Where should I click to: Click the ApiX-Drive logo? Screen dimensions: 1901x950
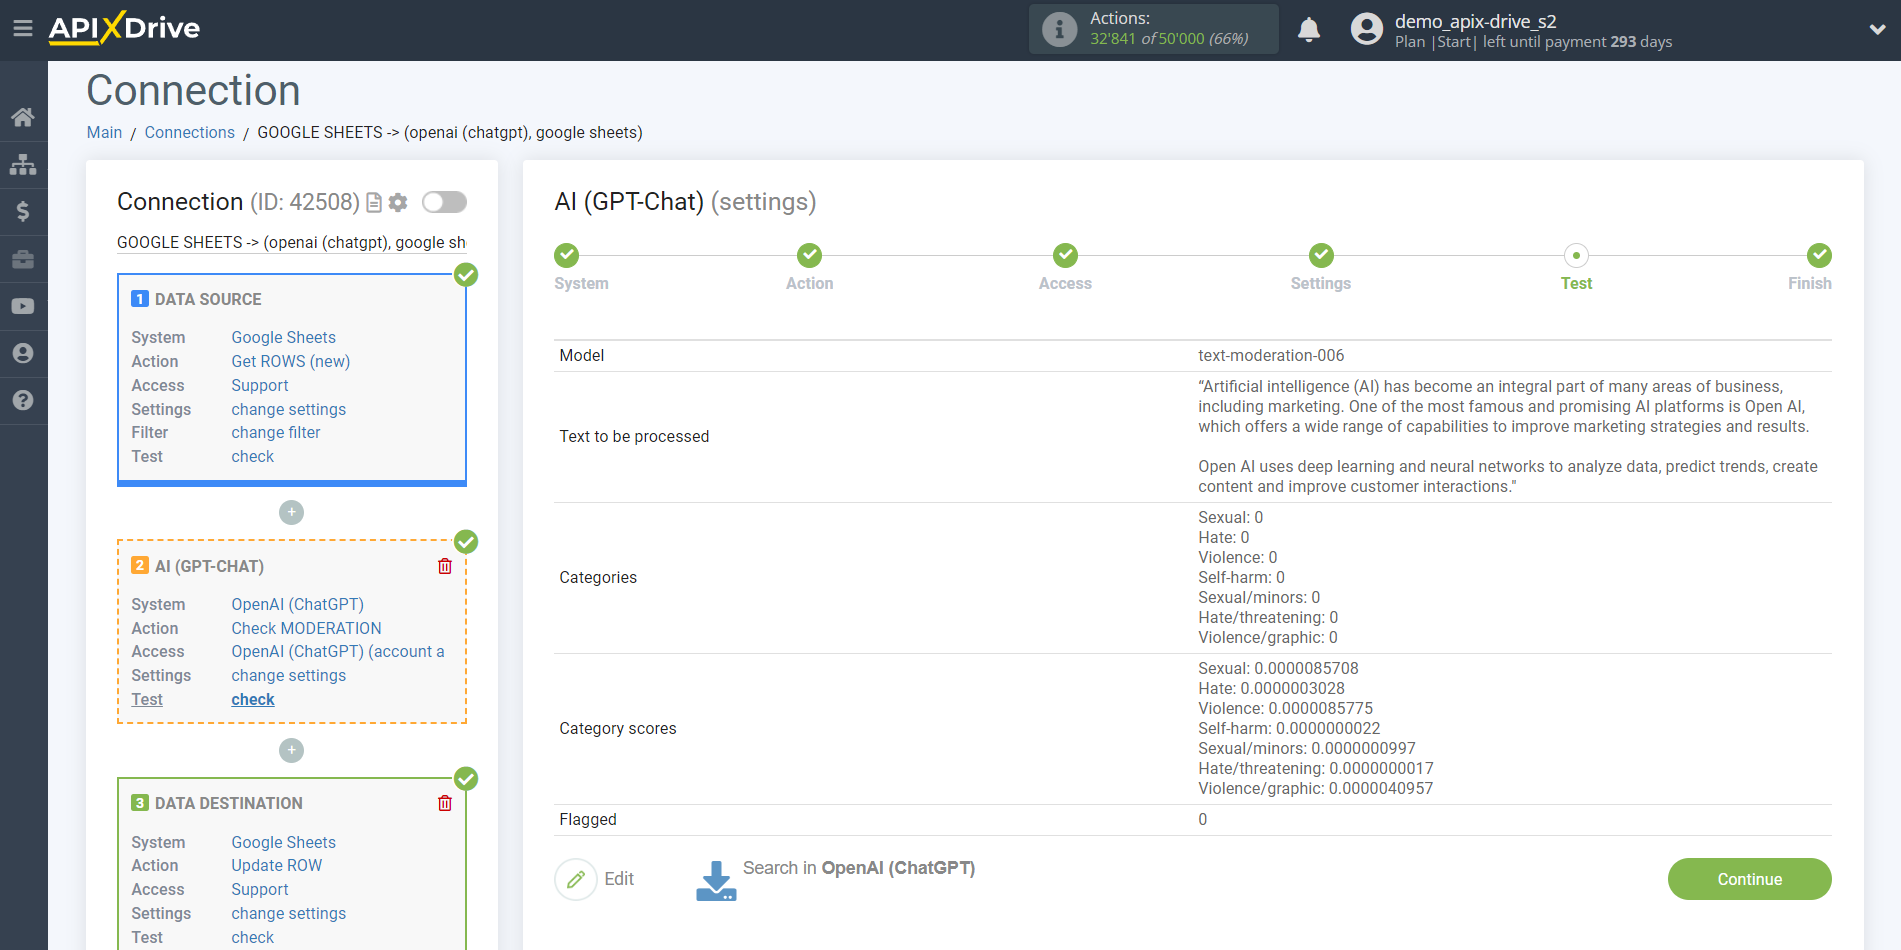[x=124, y=28]
